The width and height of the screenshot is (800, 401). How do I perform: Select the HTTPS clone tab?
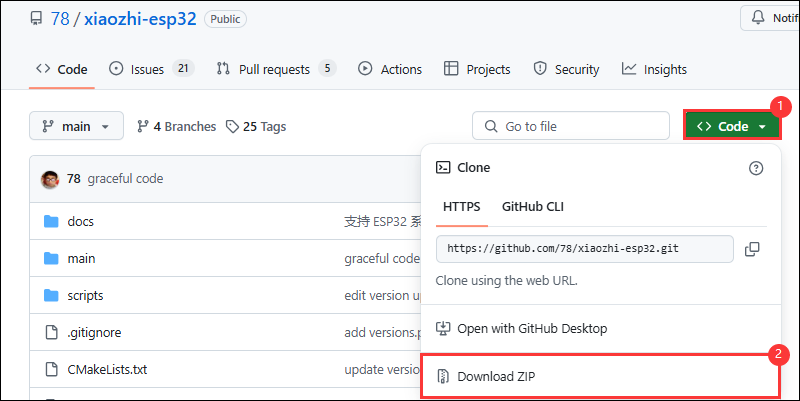click(461, 207)
